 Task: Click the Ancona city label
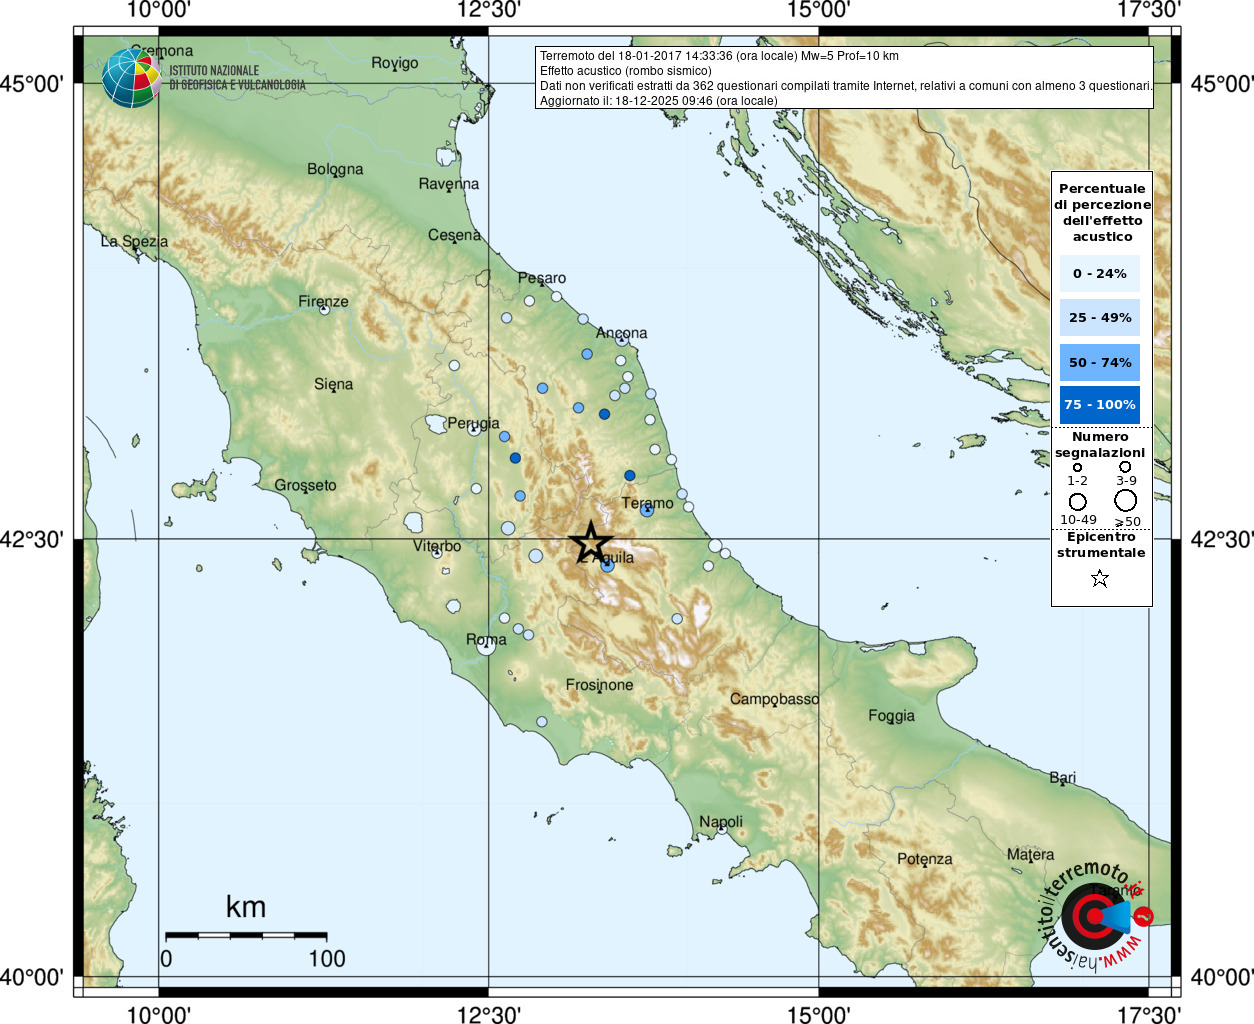tap(621, 333)
